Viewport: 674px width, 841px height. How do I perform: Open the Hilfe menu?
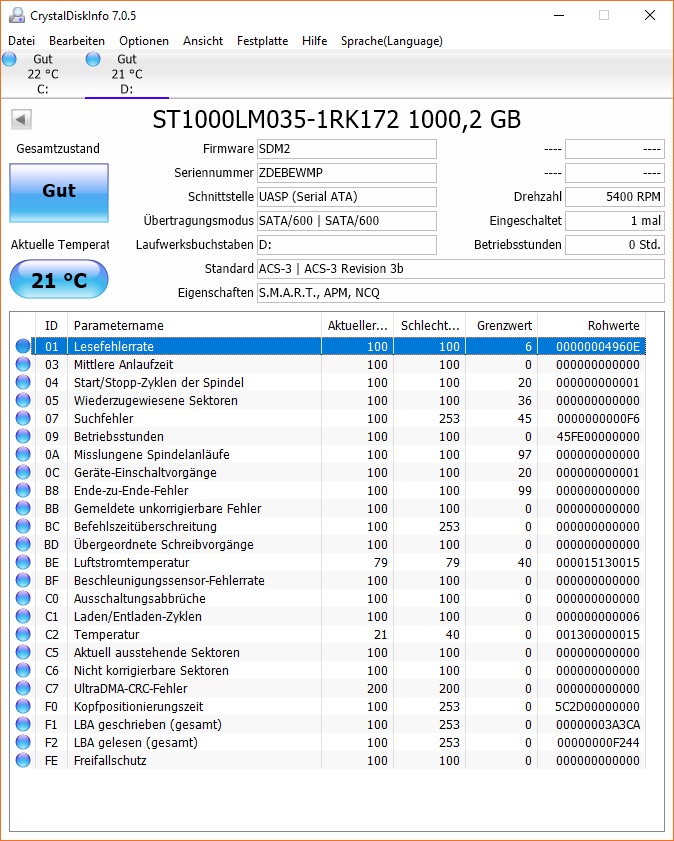pos(314,41)
